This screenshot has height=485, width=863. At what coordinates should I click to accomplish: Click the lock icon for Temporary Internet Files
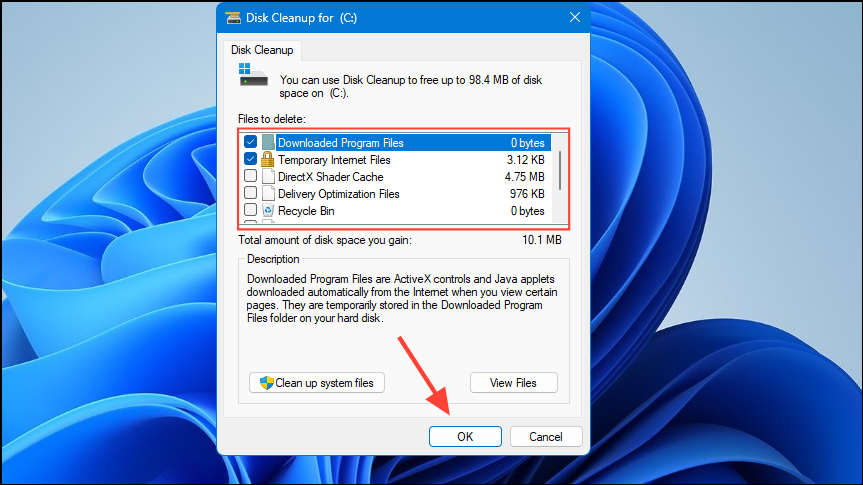(267, 160)
